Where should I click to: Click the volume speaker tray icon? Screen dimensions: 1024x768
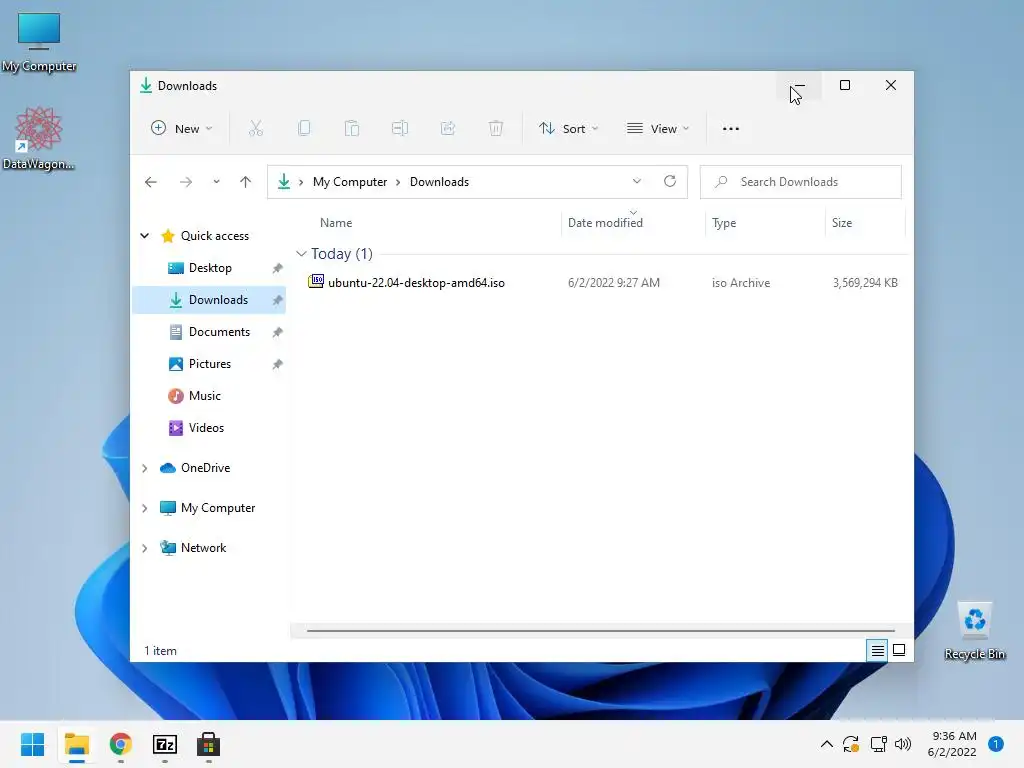(903, 744)
